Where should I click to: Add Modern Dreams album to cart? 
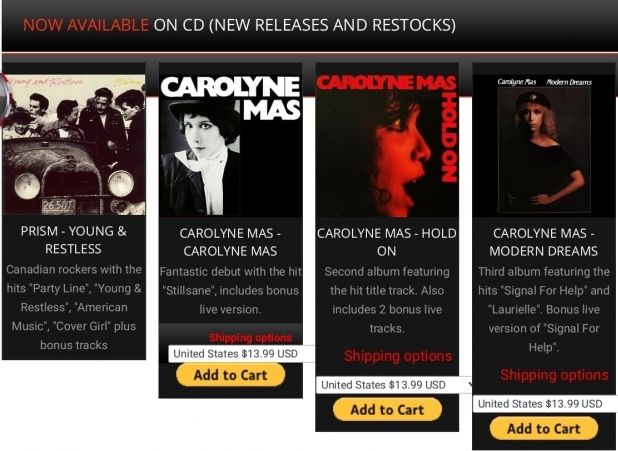544,429
